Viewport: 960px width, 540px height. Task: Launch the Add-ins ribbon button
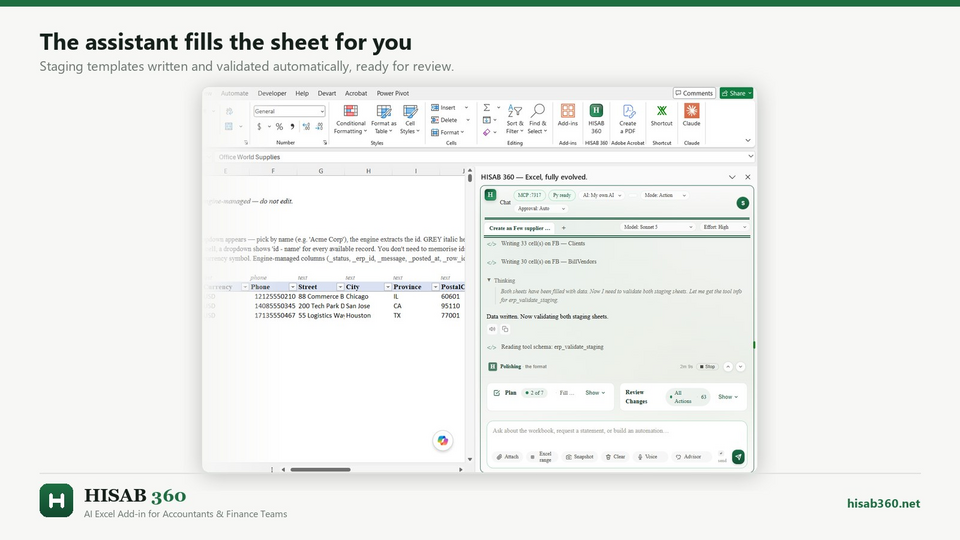pyautogui.click(x=568, y=116)
